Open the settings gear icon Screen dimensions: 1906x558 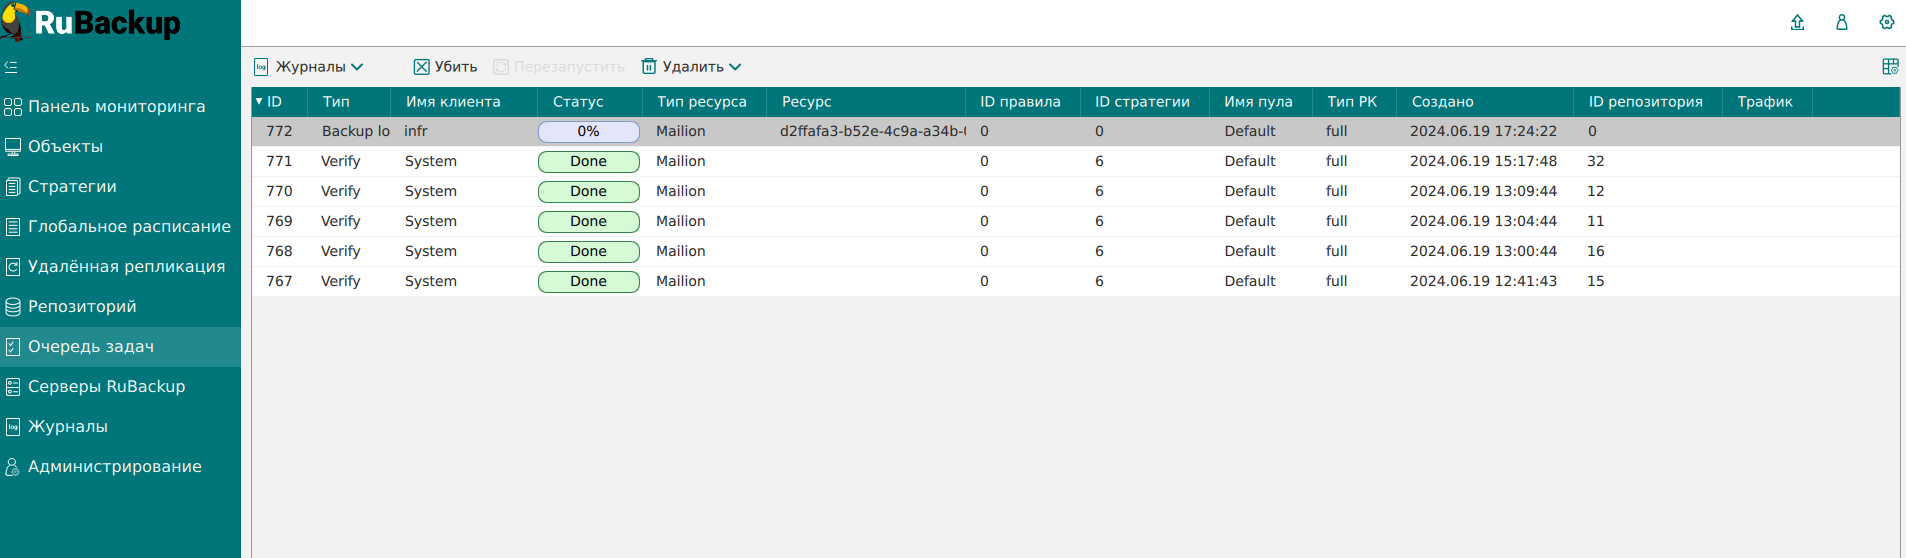[1886, 22]
